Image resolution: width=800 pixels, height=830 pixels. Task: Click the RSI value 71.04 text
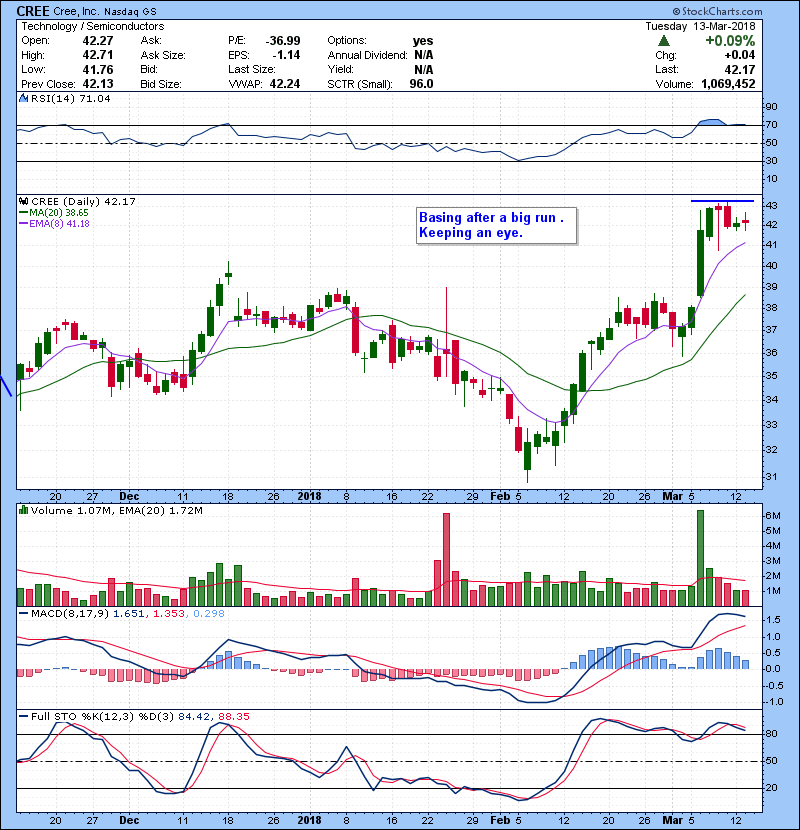pos(93,98)
